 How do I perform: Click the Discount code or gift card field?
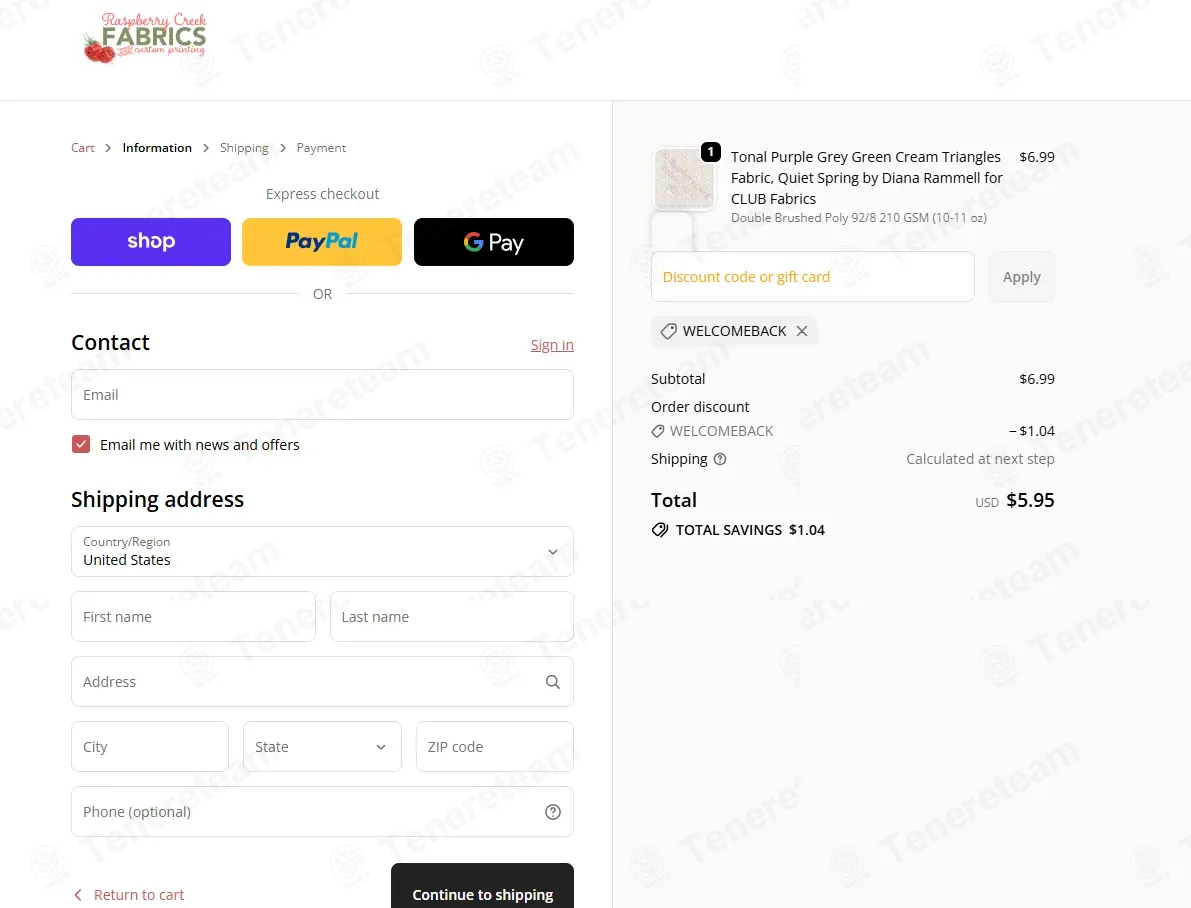pyautogui.click(x=813, y=277)
